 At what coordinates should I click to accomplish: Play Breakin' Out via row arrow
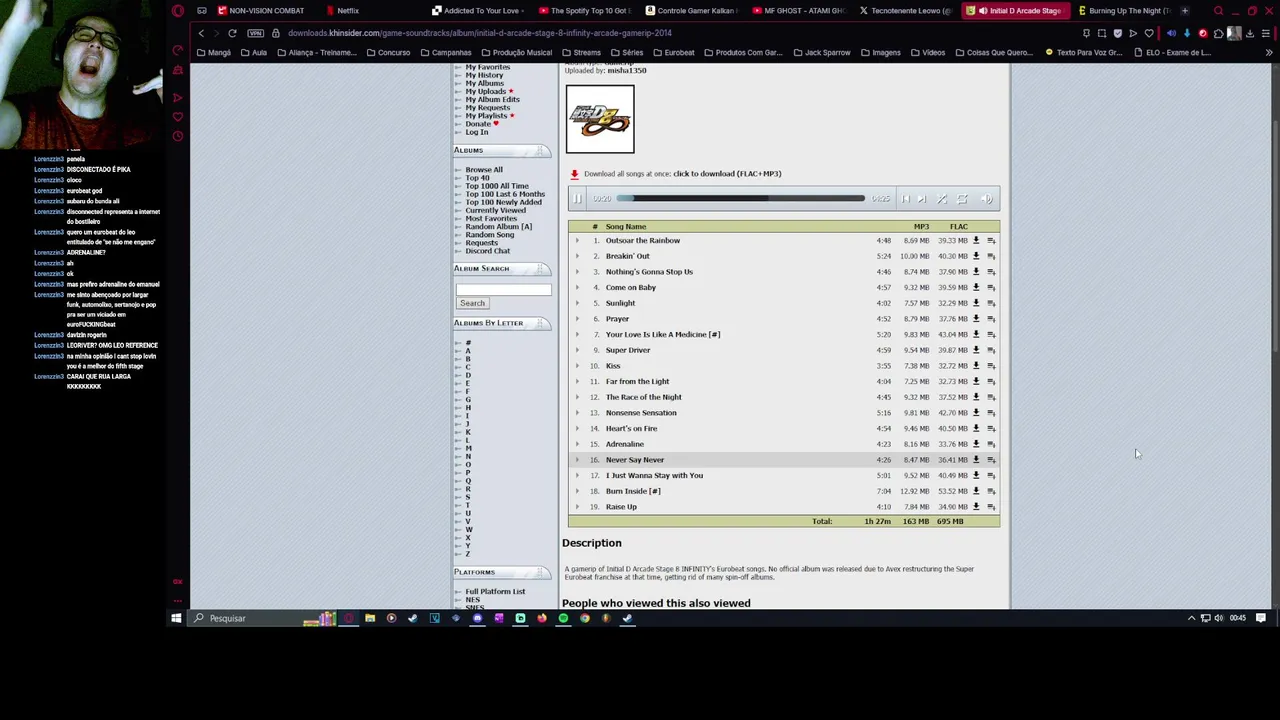click(x=577, y=256)
